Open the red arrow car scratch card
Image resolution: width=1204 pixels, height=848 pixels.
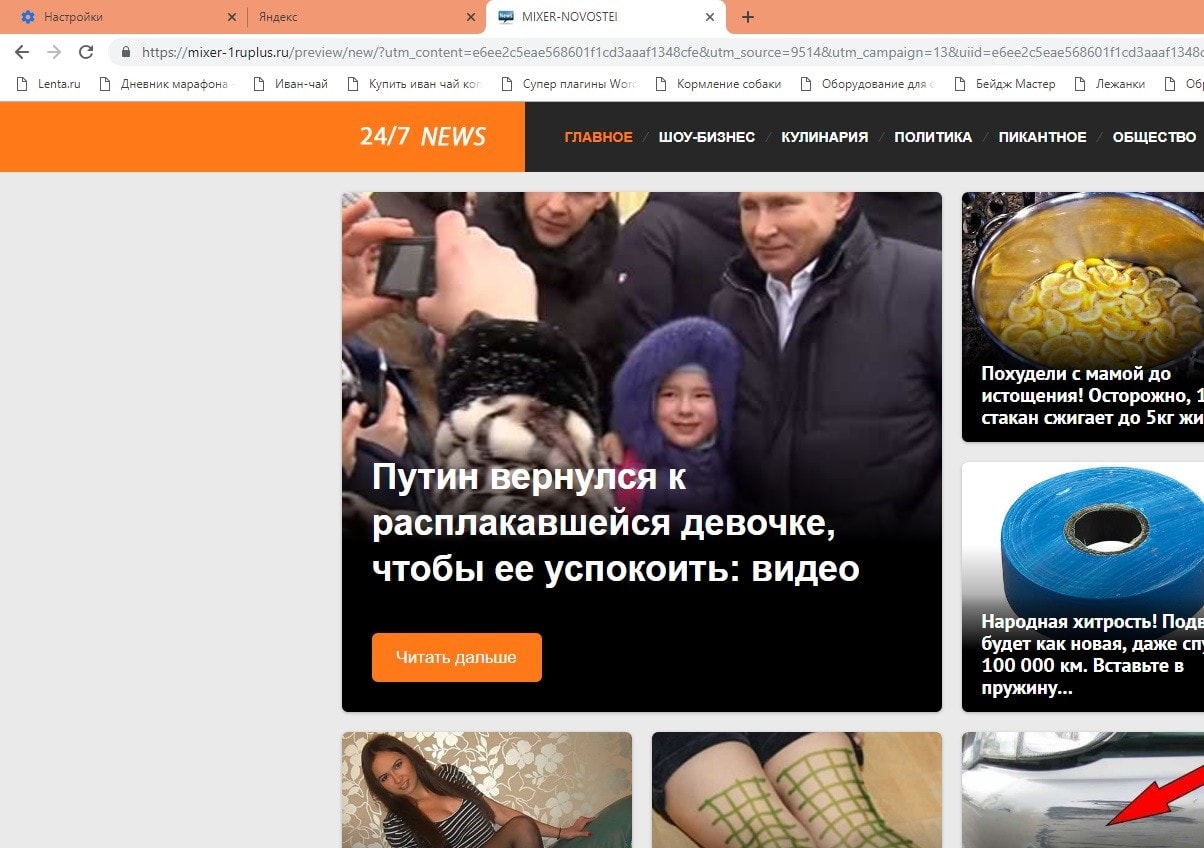click(1083, 790)
